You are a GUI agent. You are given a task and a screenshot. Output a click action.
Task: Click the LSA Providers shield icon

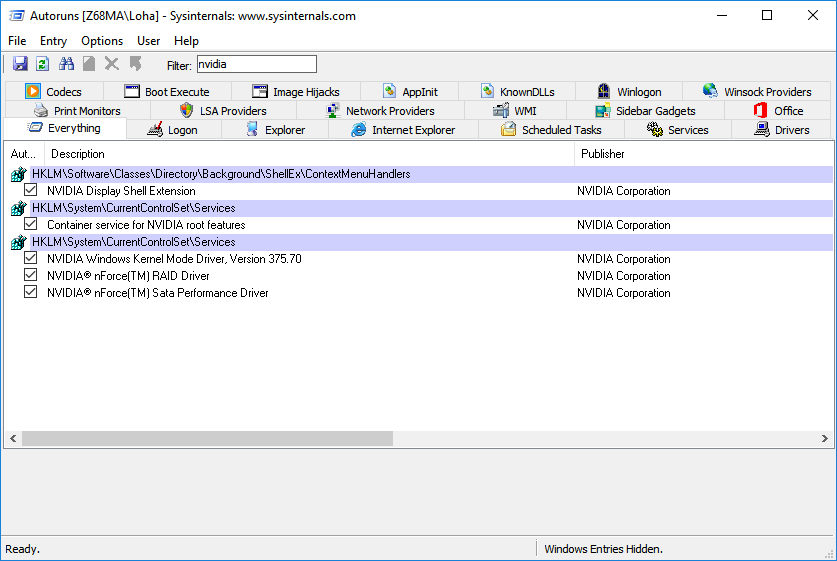coord(186,110)
